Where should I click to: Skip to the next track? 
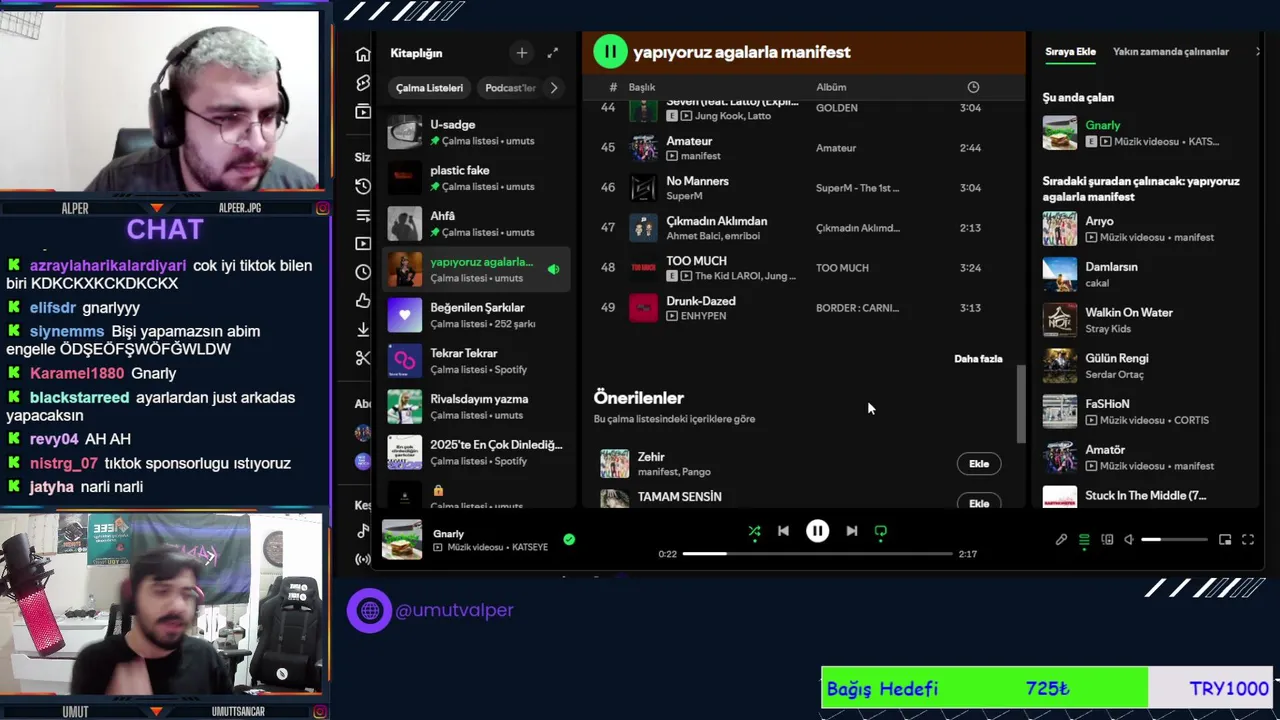point(851,532)
